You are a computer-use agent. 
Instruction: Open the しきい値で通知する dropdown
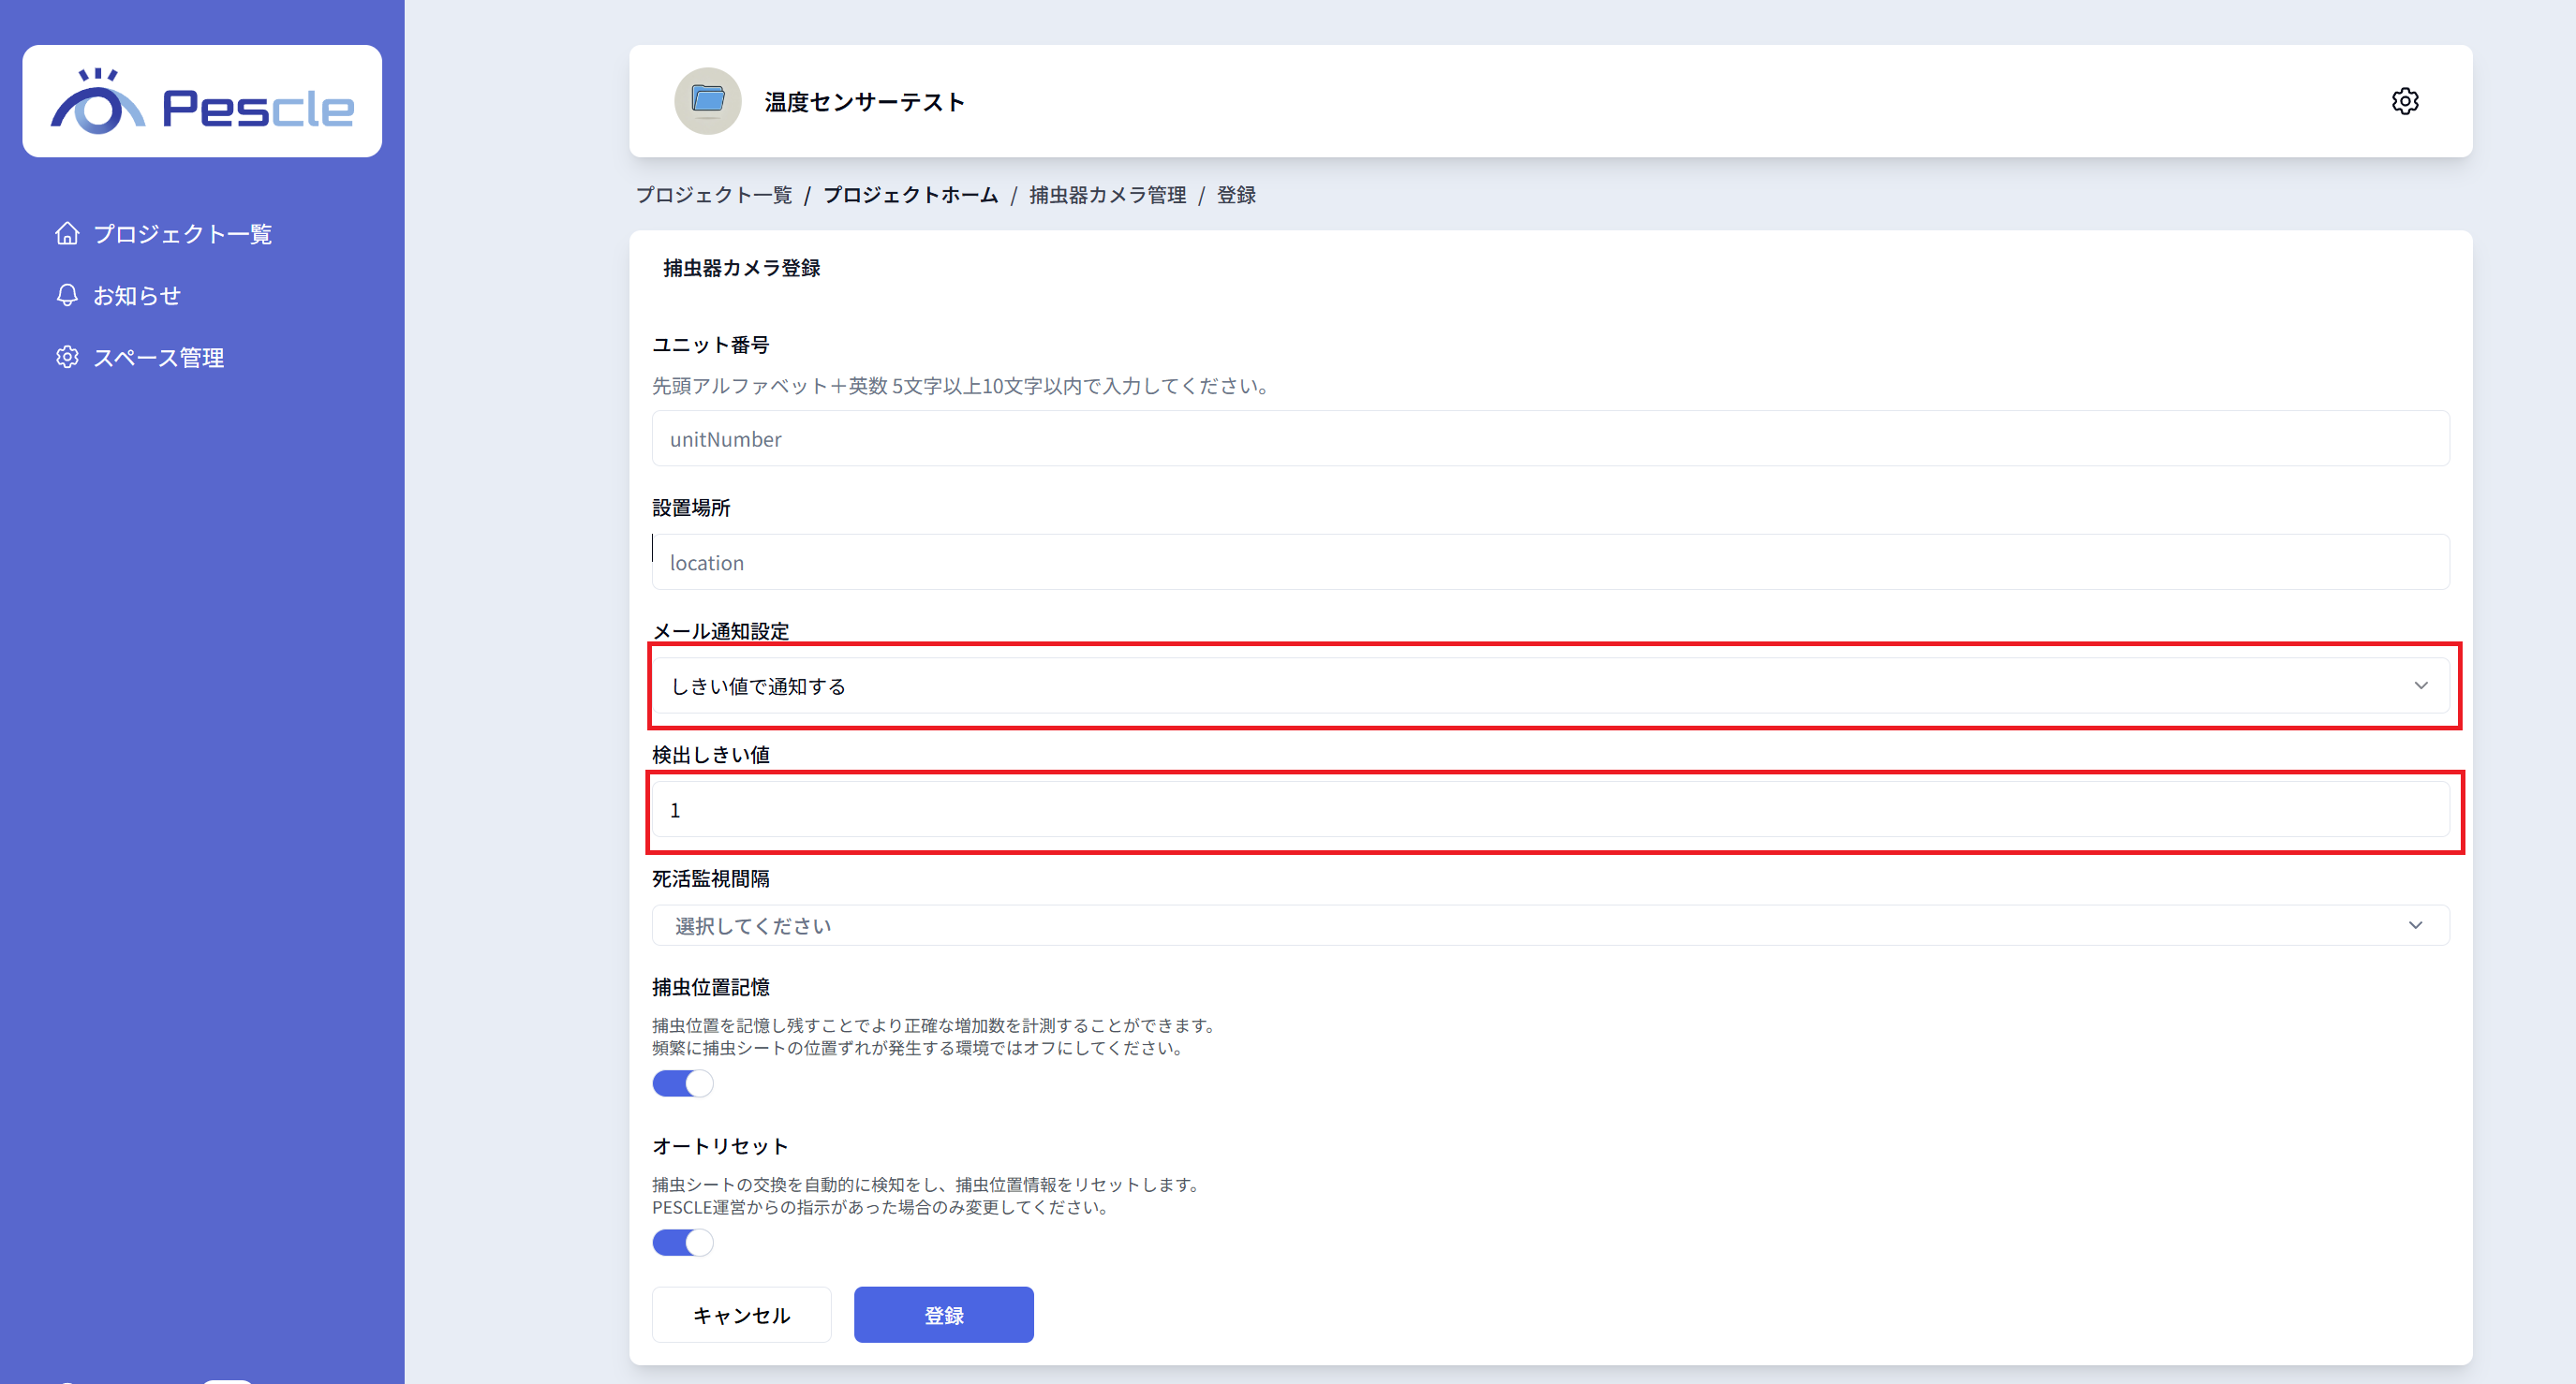tap(1550, 686)
